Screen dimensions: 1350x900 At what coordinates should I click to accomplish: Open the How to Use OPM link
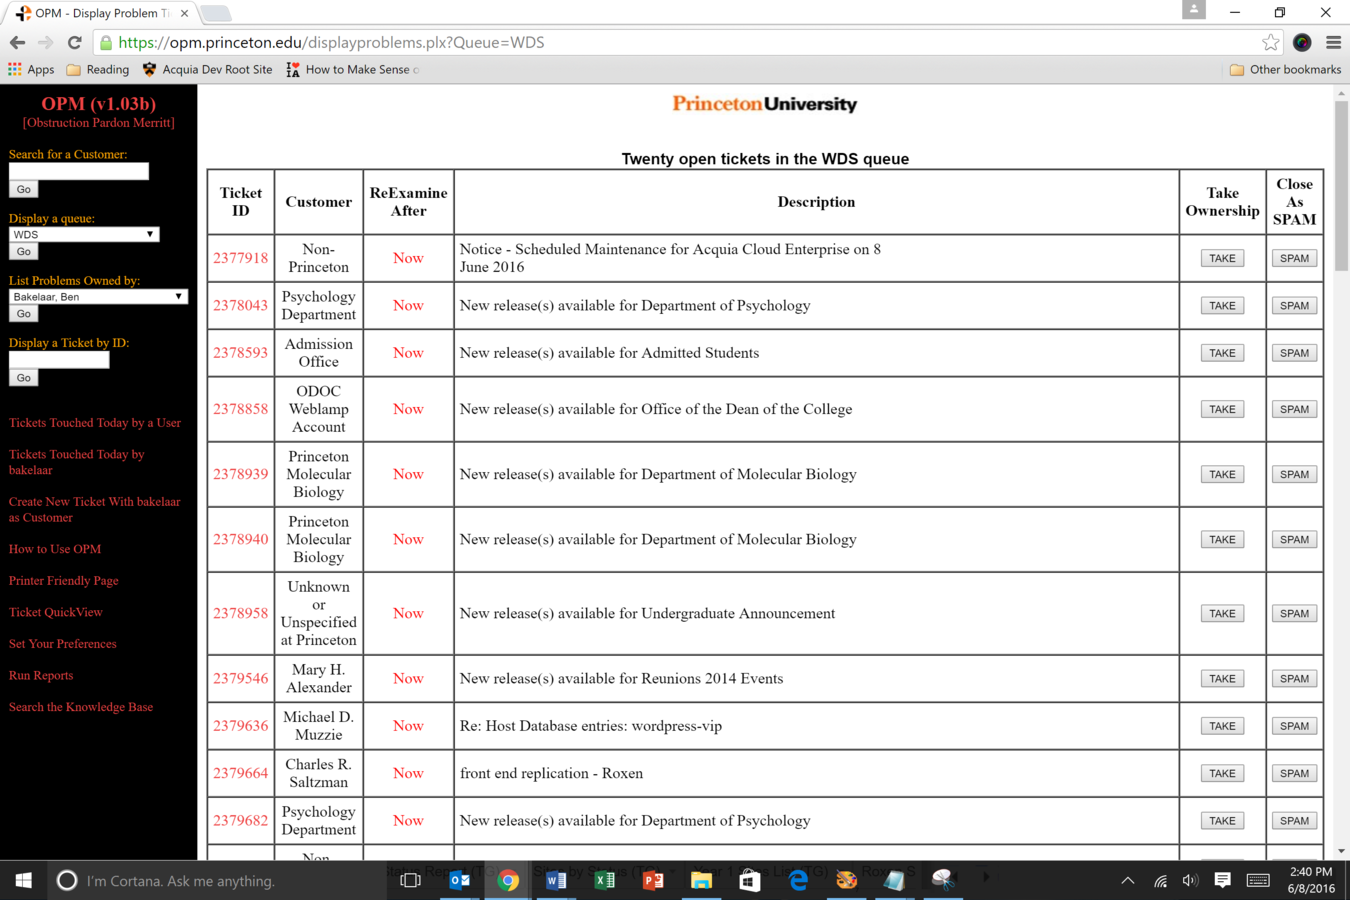(x=55, y=549)
